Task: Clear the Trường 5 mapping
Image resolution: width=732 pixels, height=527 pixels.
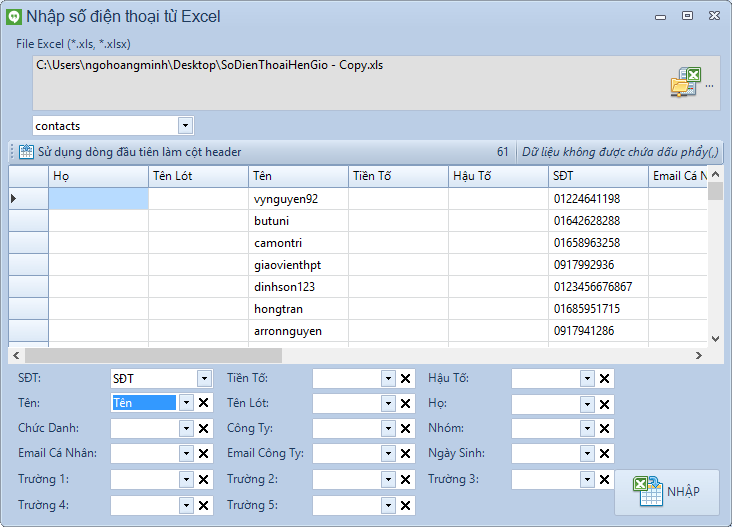Action: click(406, 505)
